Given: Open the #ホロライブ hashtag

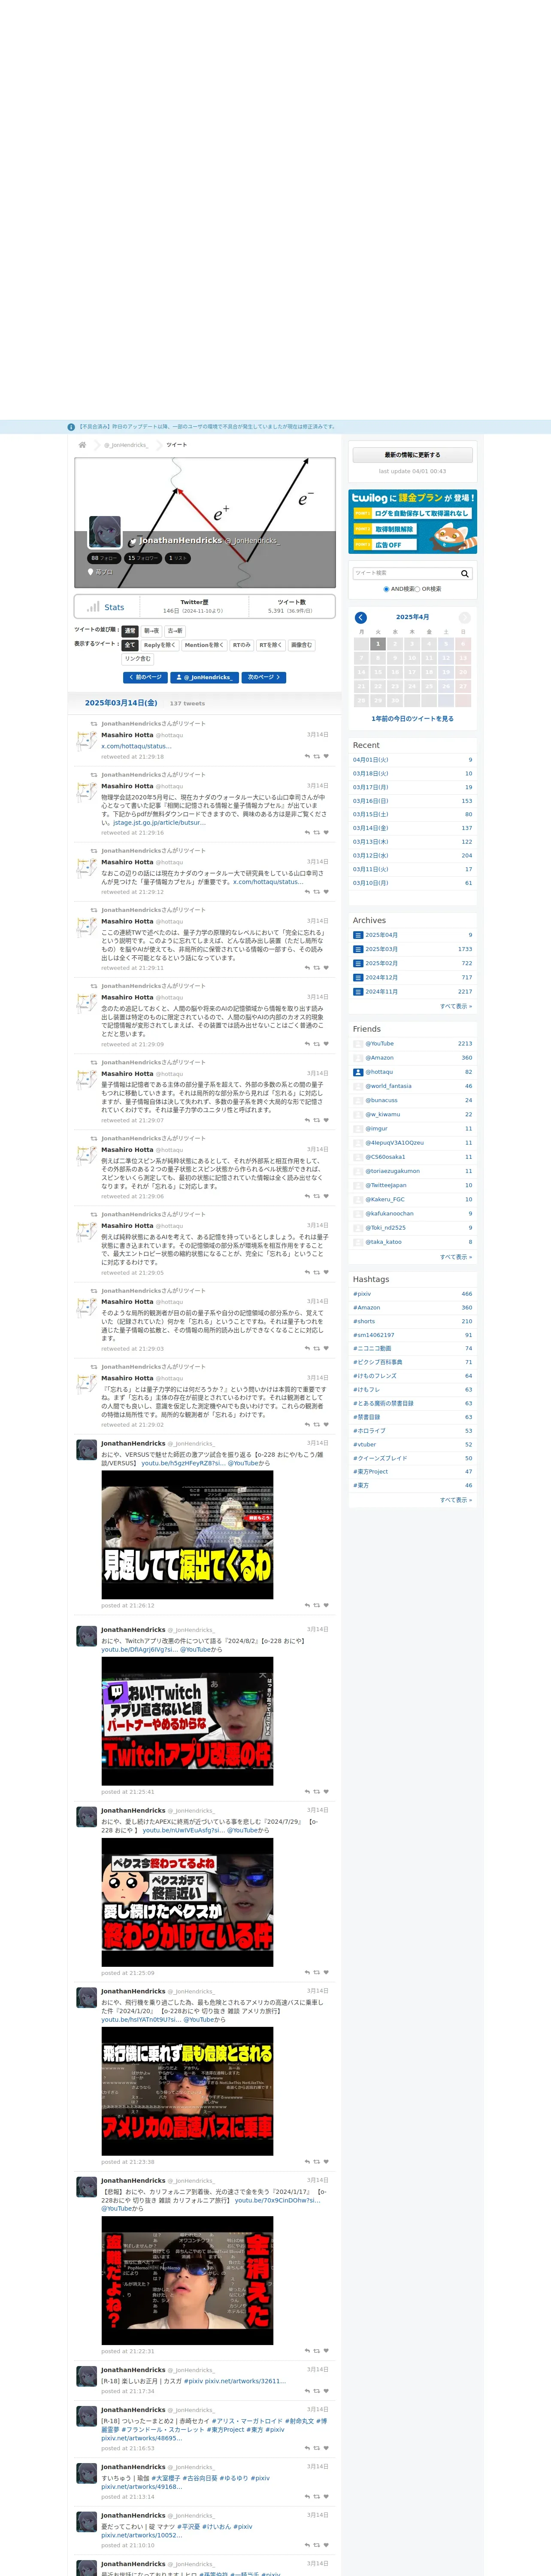Looking at the screenshot, I should click(x=369, y=1431).
